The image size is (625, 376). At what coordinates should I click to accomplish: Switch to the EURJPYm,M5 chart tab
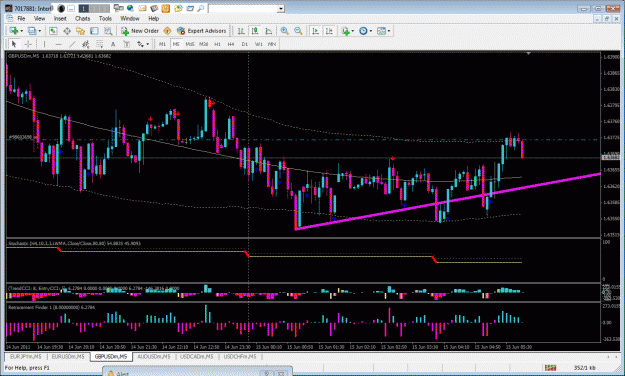pyautogui.click(x=26, y=356)
